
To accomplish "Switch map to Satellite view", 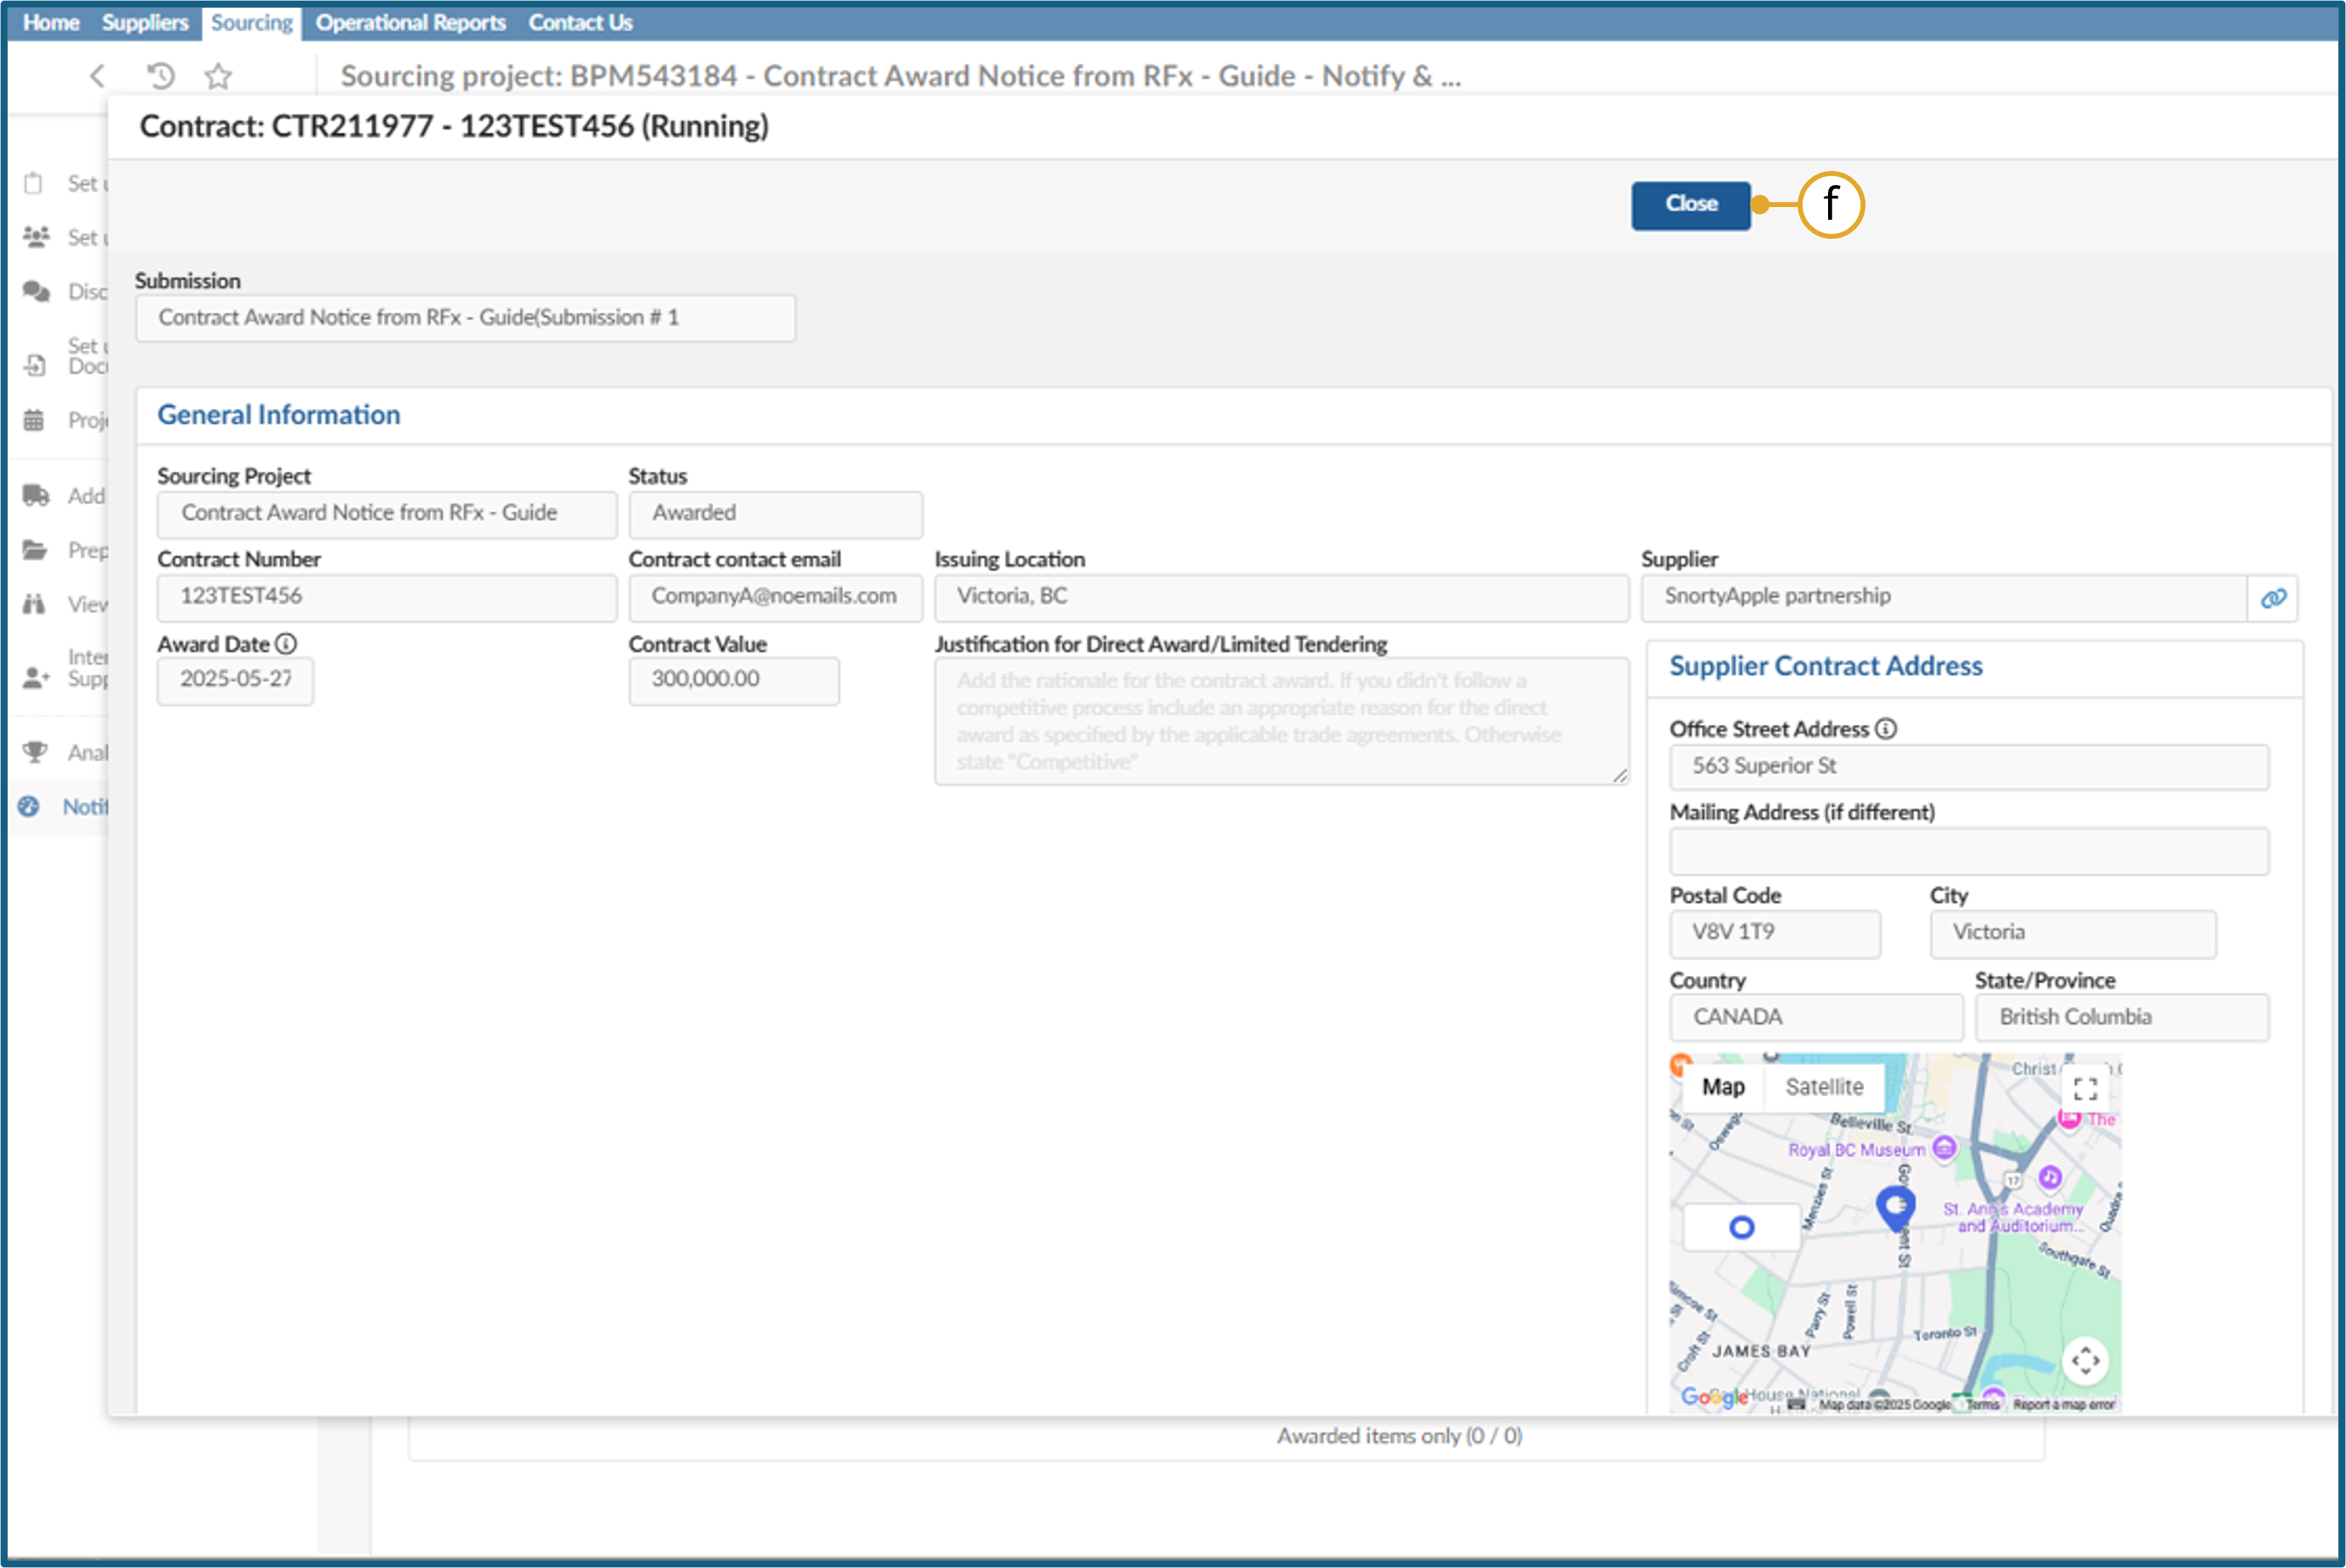I will [x=1824, y=1087].
